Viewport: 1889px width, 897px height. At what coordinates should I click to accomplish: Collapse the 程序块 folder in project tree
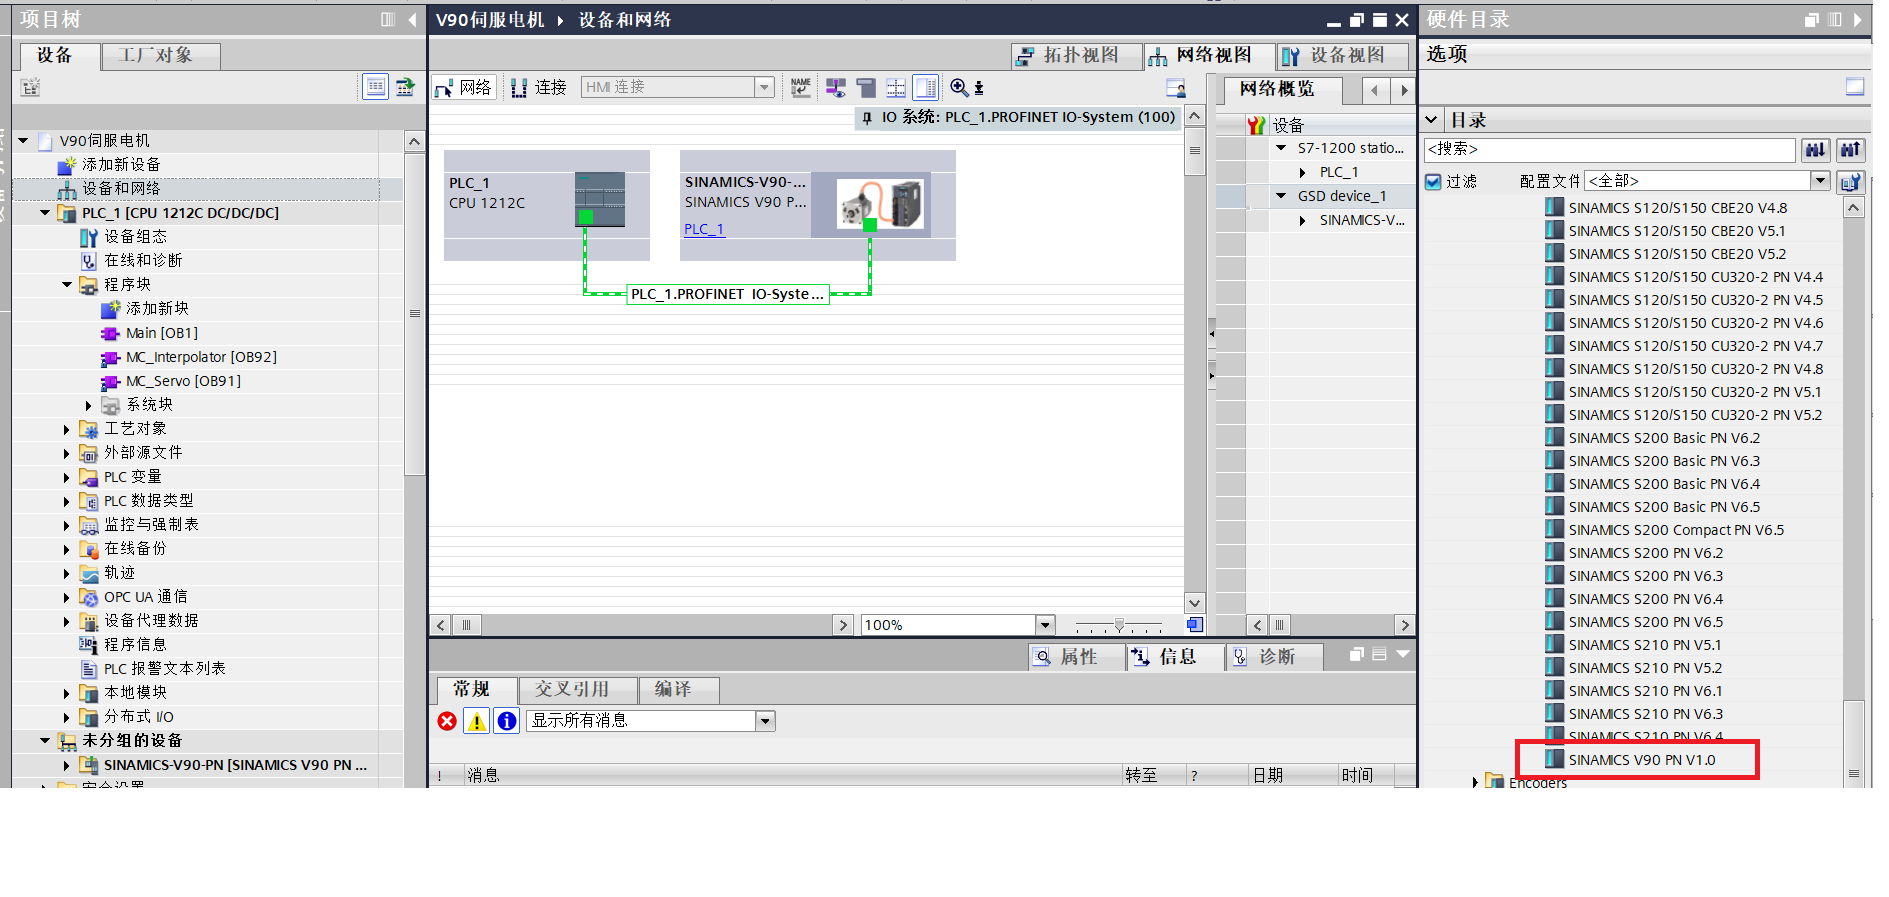coord(67,285)
